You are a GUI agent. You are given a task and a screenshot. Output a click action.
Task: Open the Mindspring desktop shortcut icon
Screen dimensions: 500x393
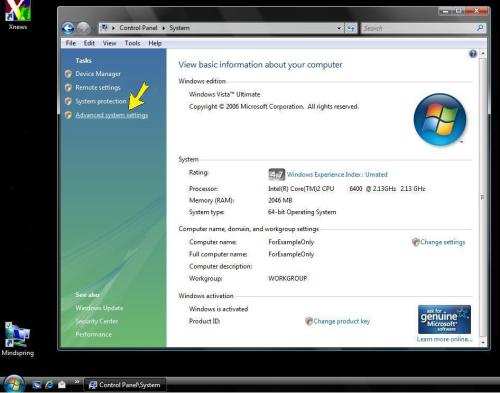pyautogui.click(x=18, y=339)
